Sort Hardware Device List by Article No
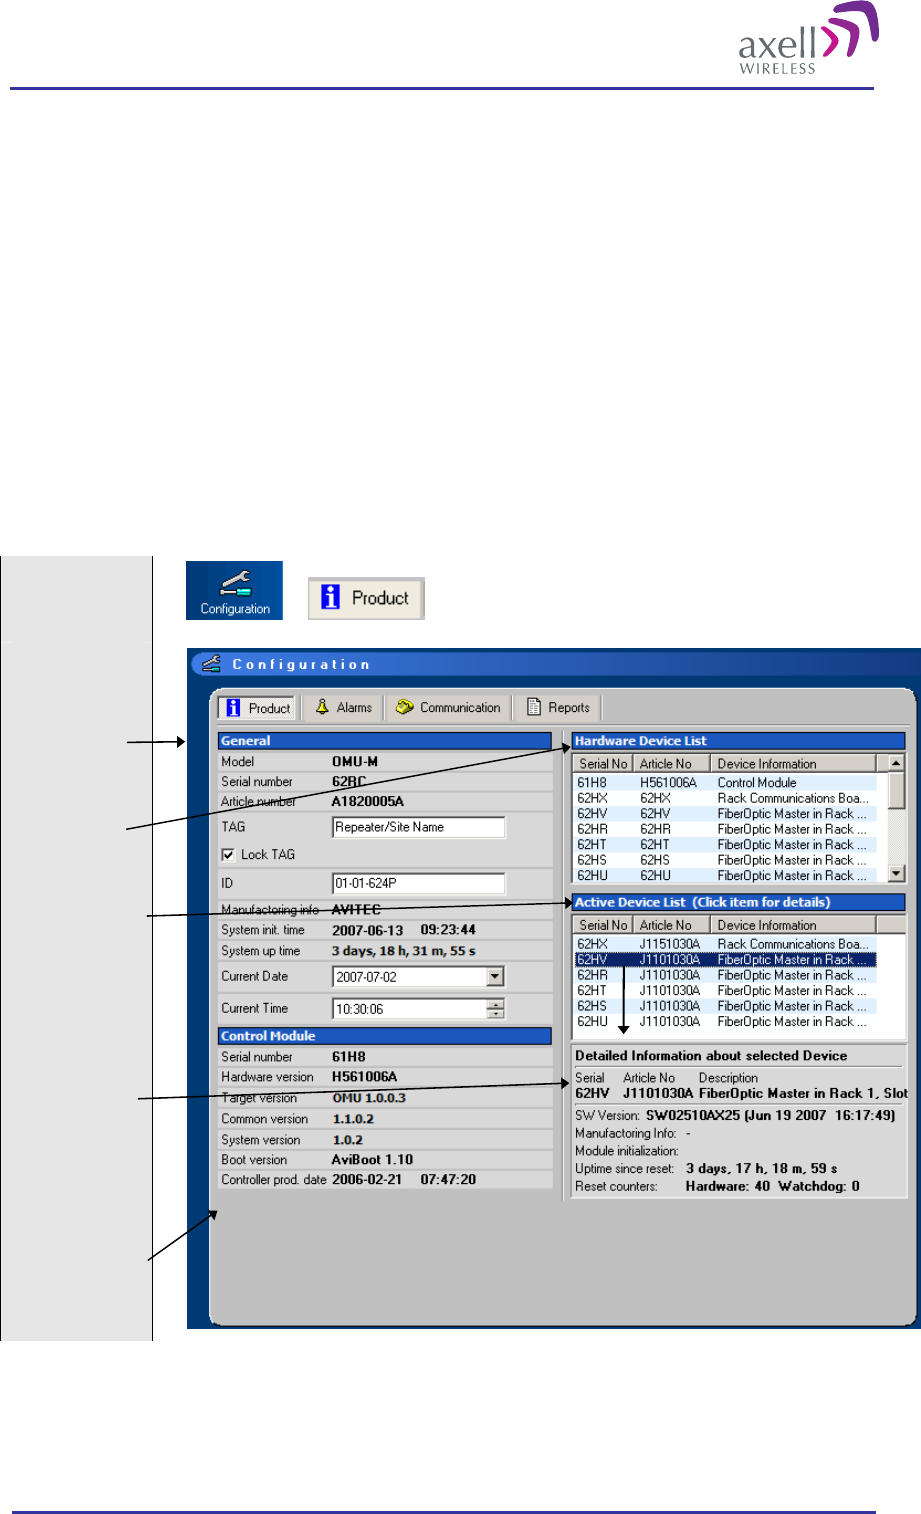 [671, 763]
